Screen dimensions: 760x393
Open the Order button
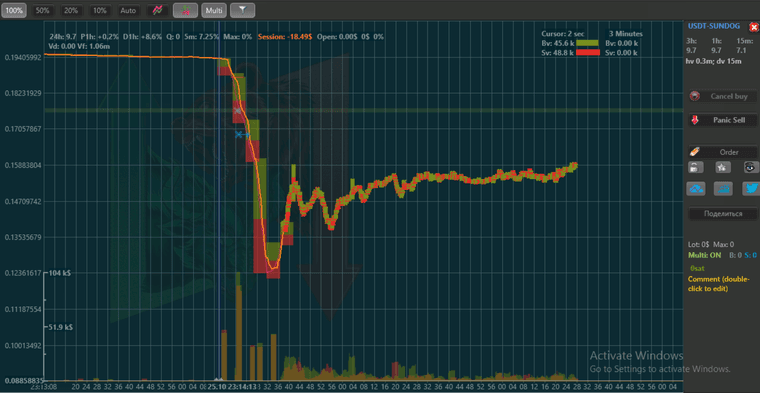(723, 152)
